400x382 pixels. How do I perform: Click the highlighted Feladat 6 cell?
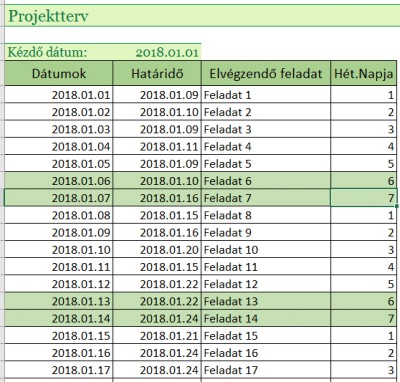click(266, 181)
